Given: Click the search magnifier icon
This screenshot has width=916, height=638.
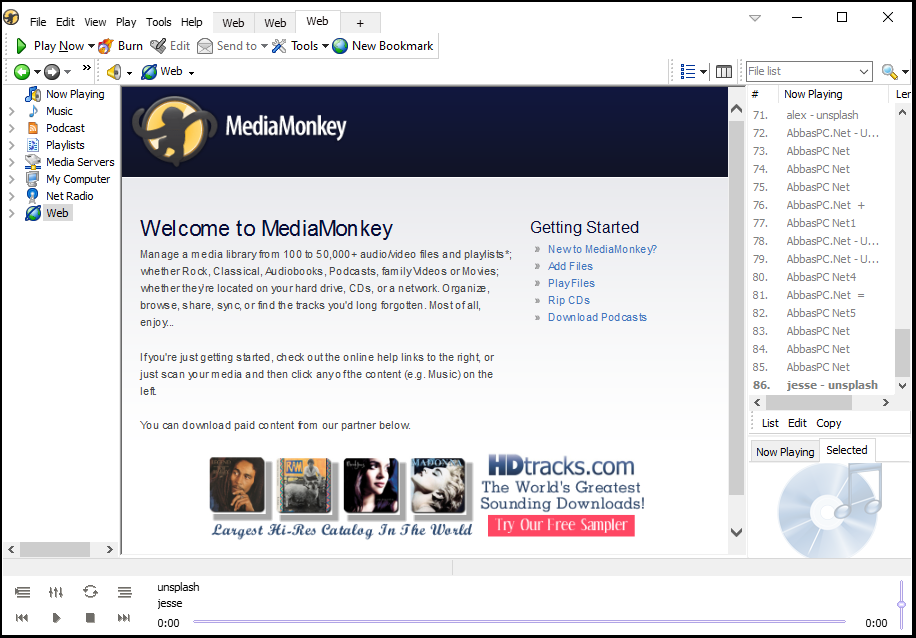Looking at the screenshot, I should click(889, 71).
